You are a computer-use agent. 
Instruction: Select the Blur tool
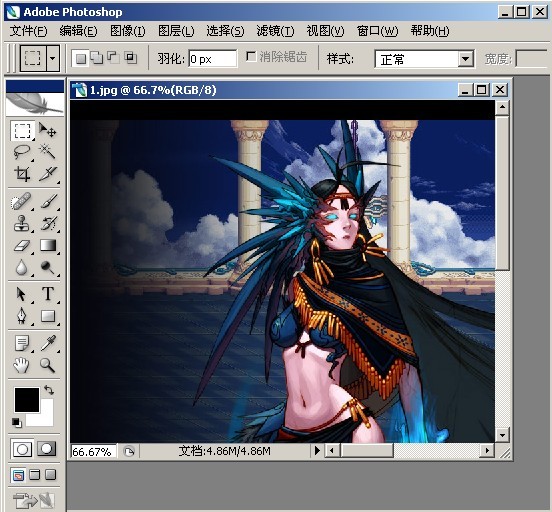(x=22, y=267)
